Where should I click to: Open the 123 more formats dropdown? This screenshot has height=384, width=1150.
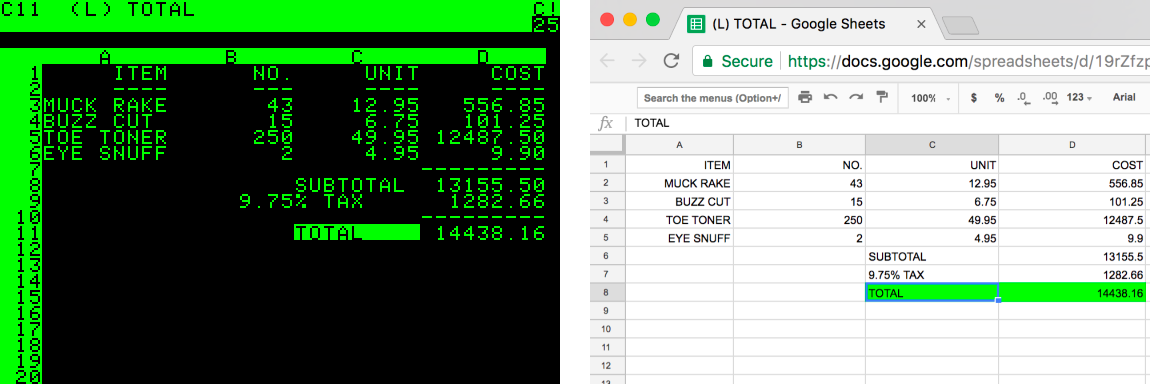click(1079, 97)
